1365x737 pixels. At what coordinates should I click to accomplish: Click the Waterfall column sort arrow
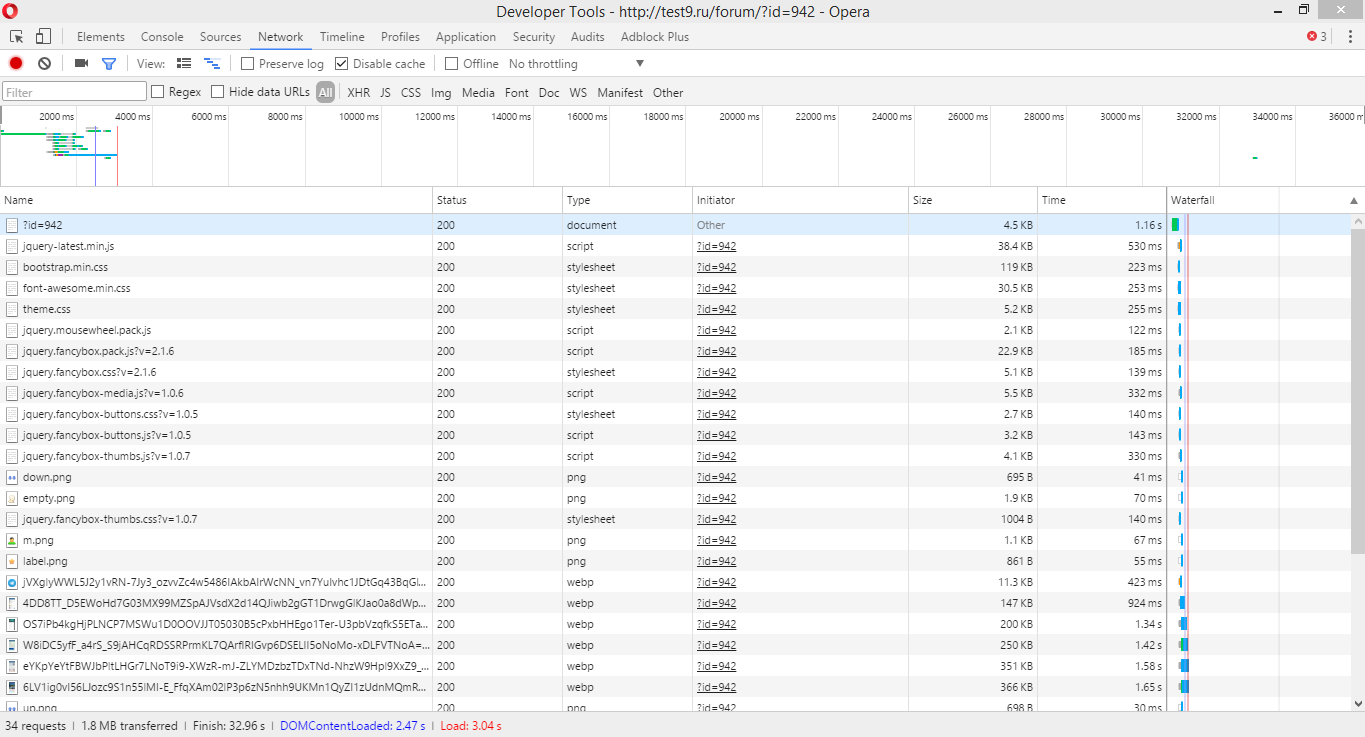click(1354, 201)
